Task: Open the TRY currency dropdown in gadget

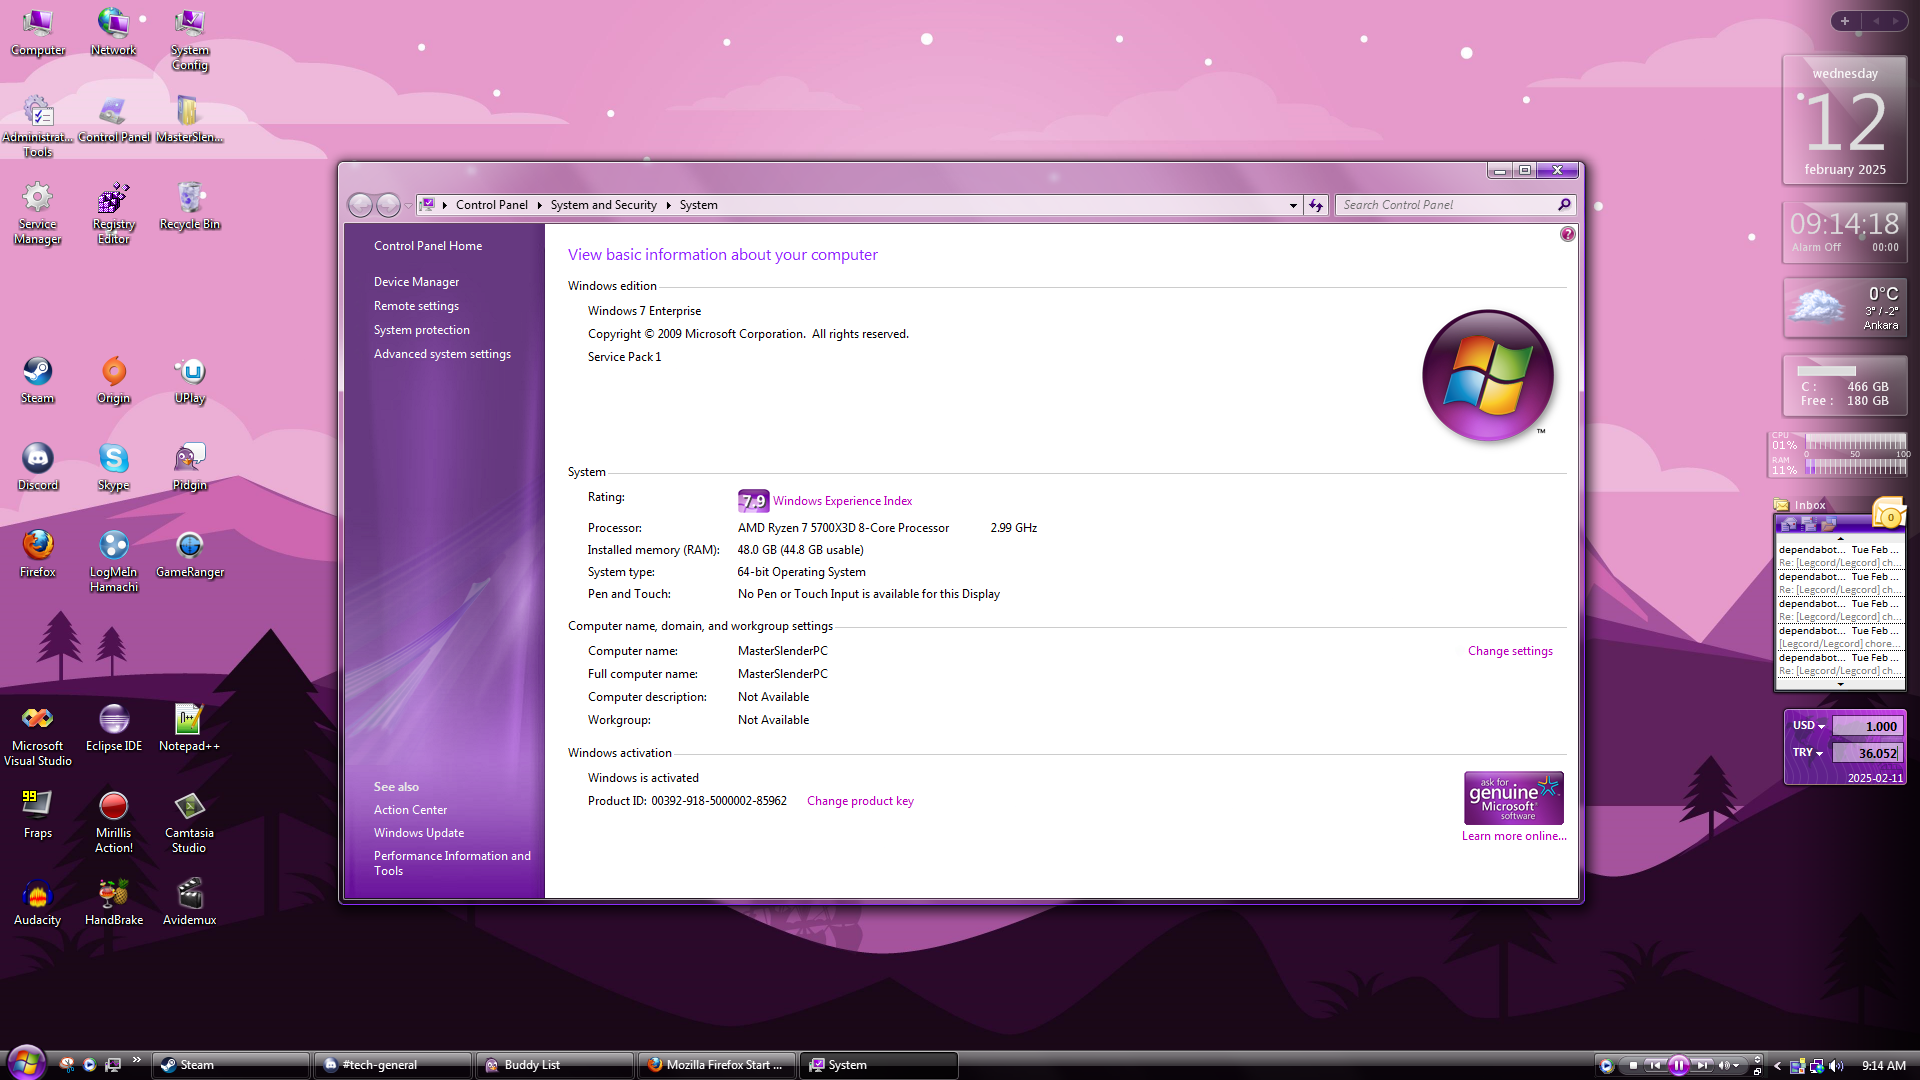Action: 1807,753
